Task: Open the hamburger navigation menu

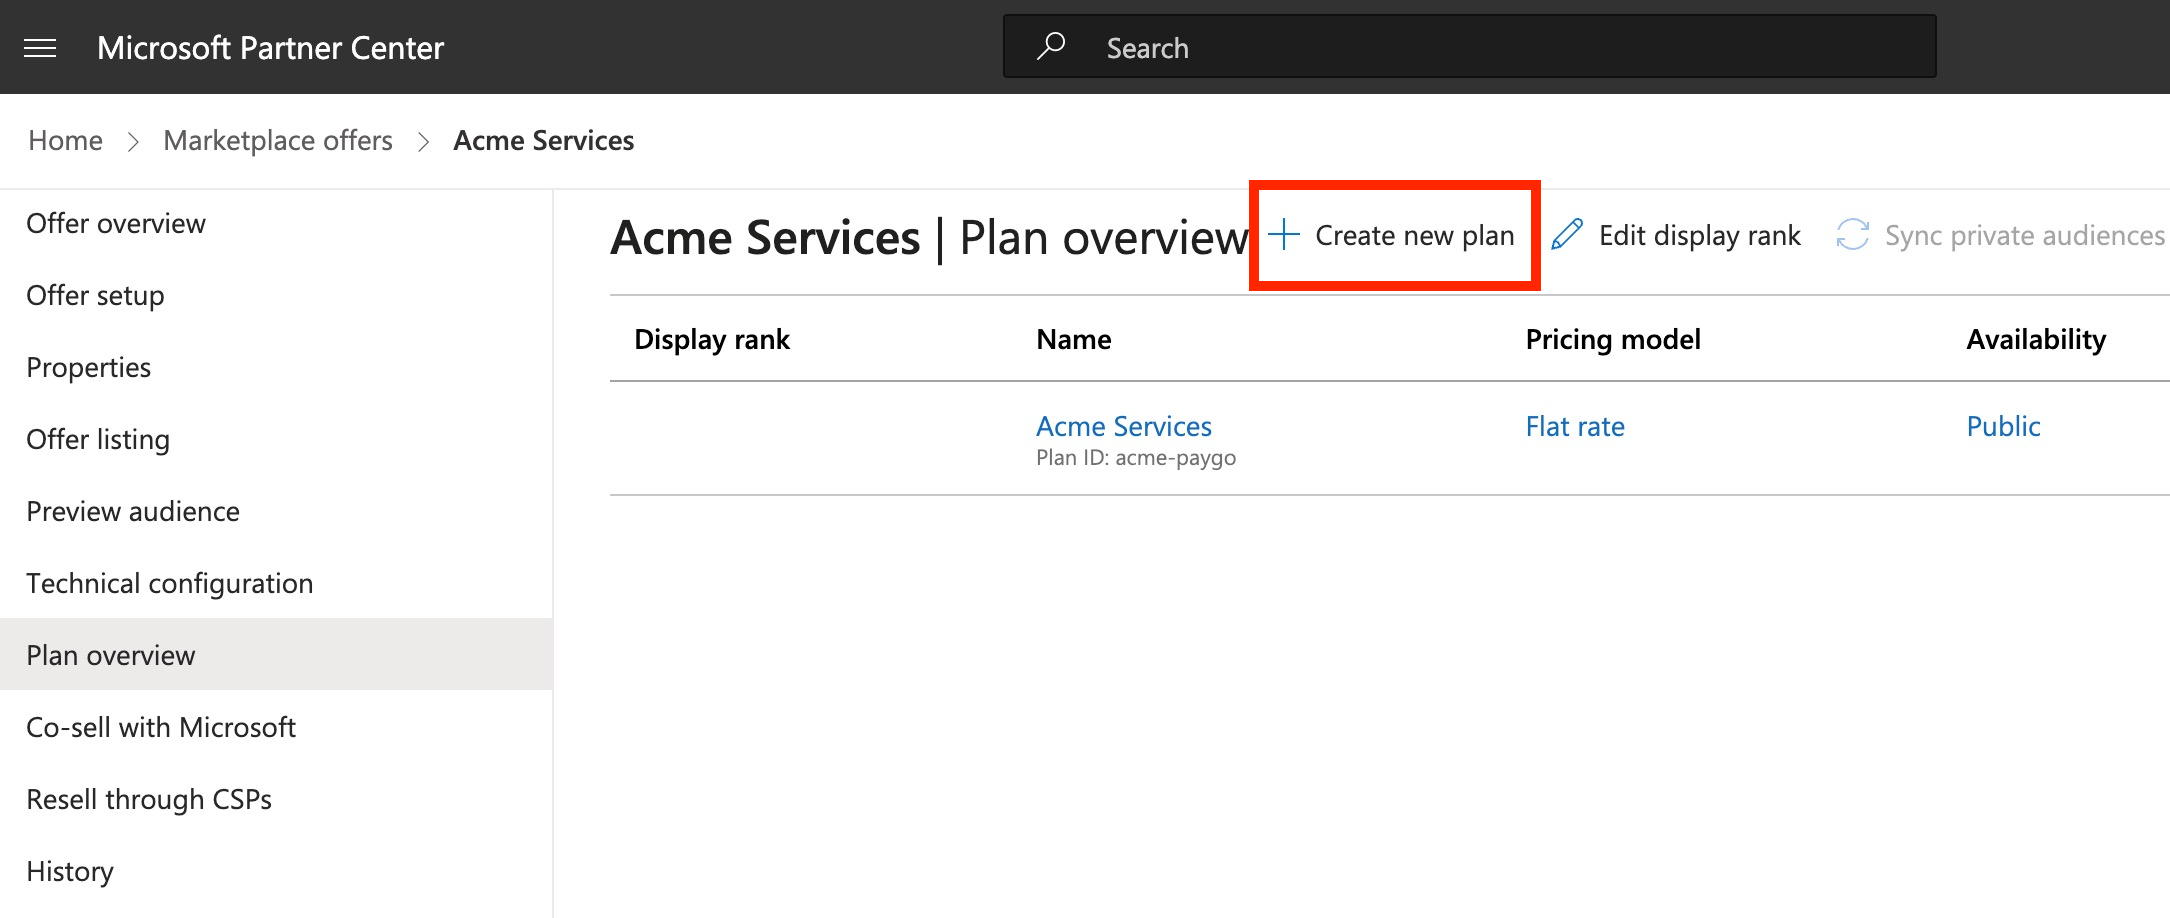Action: point(40,48)
